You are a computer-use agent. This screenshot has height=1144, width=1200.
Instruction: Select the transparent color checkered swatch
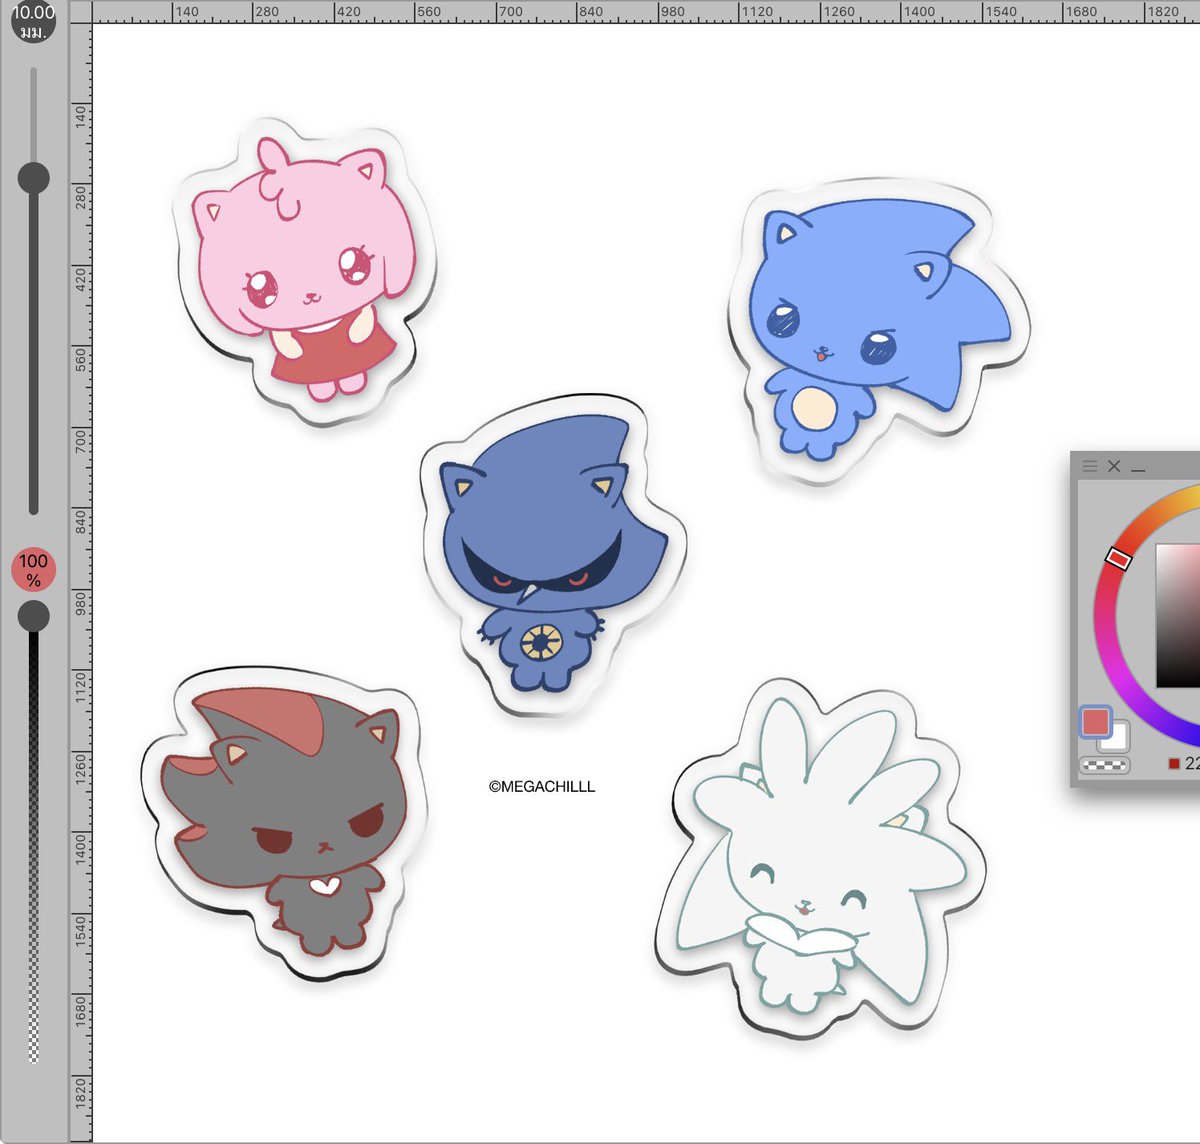point(1104,766)
